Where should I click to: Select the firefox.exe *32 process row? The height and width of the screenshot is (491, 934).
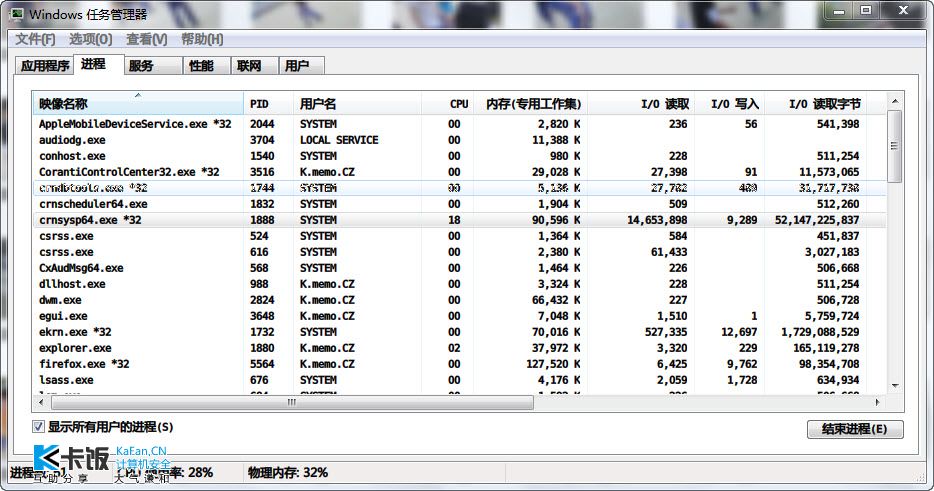(459, 364)
